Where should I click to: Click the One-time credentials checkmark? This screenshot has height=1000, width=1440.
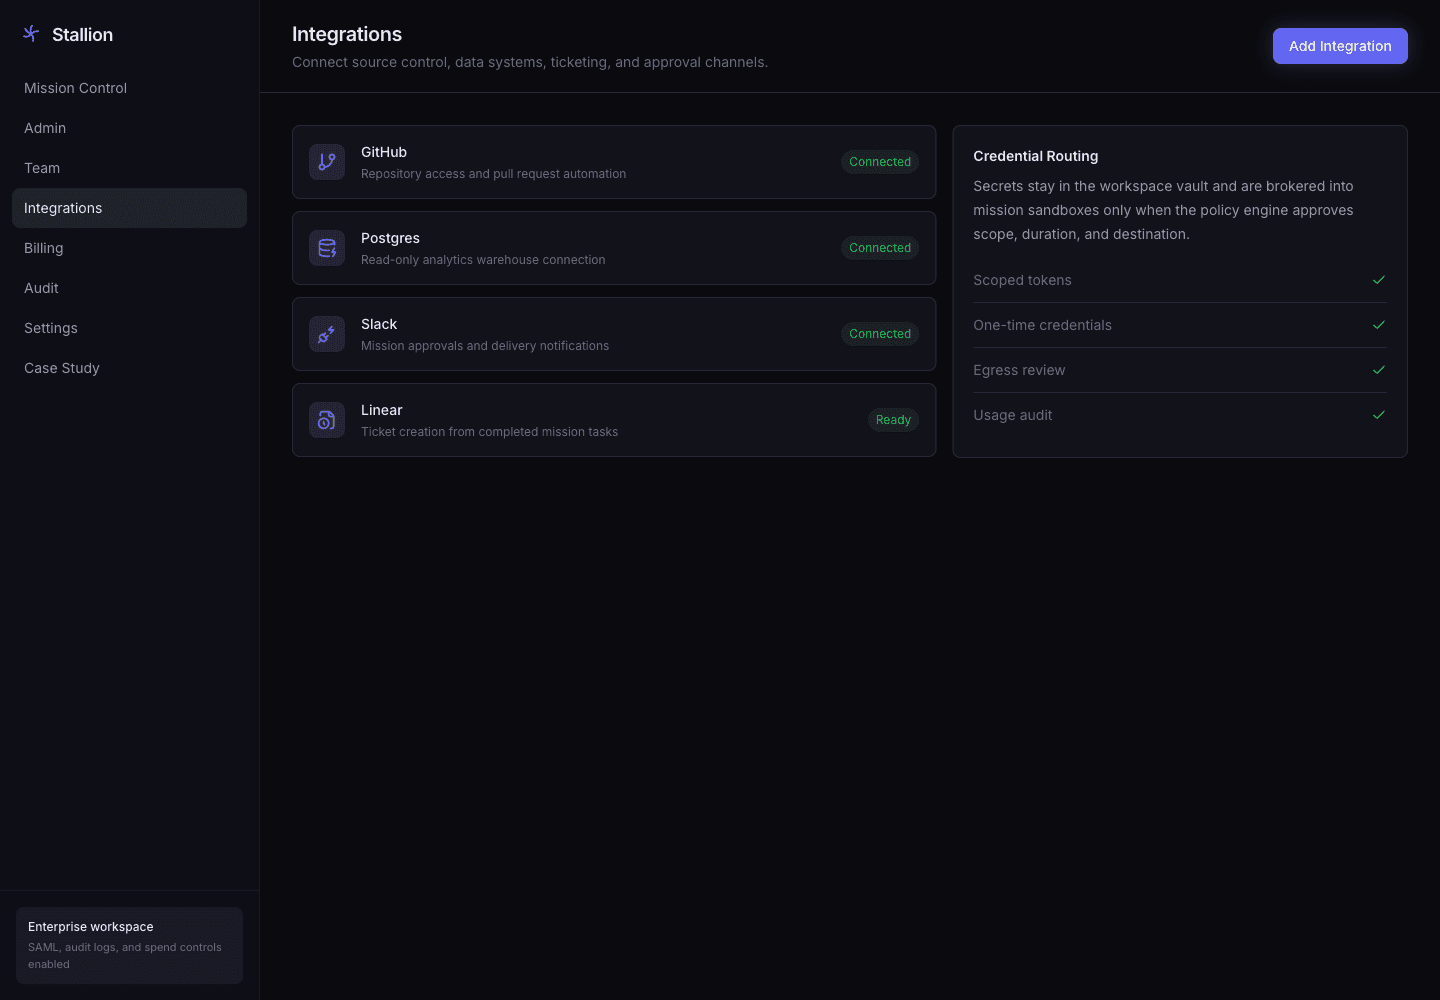point(1379,325)
